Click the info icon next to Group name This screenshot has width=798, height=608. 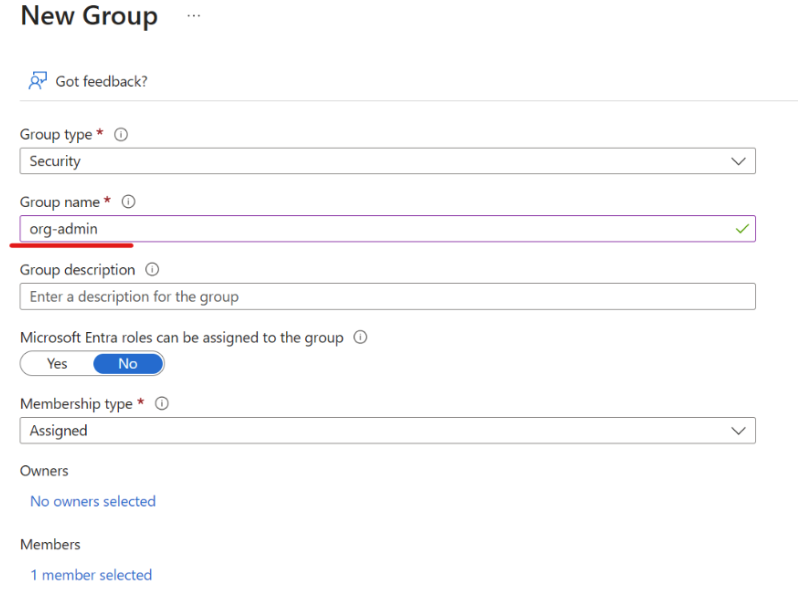coord(128,202)
